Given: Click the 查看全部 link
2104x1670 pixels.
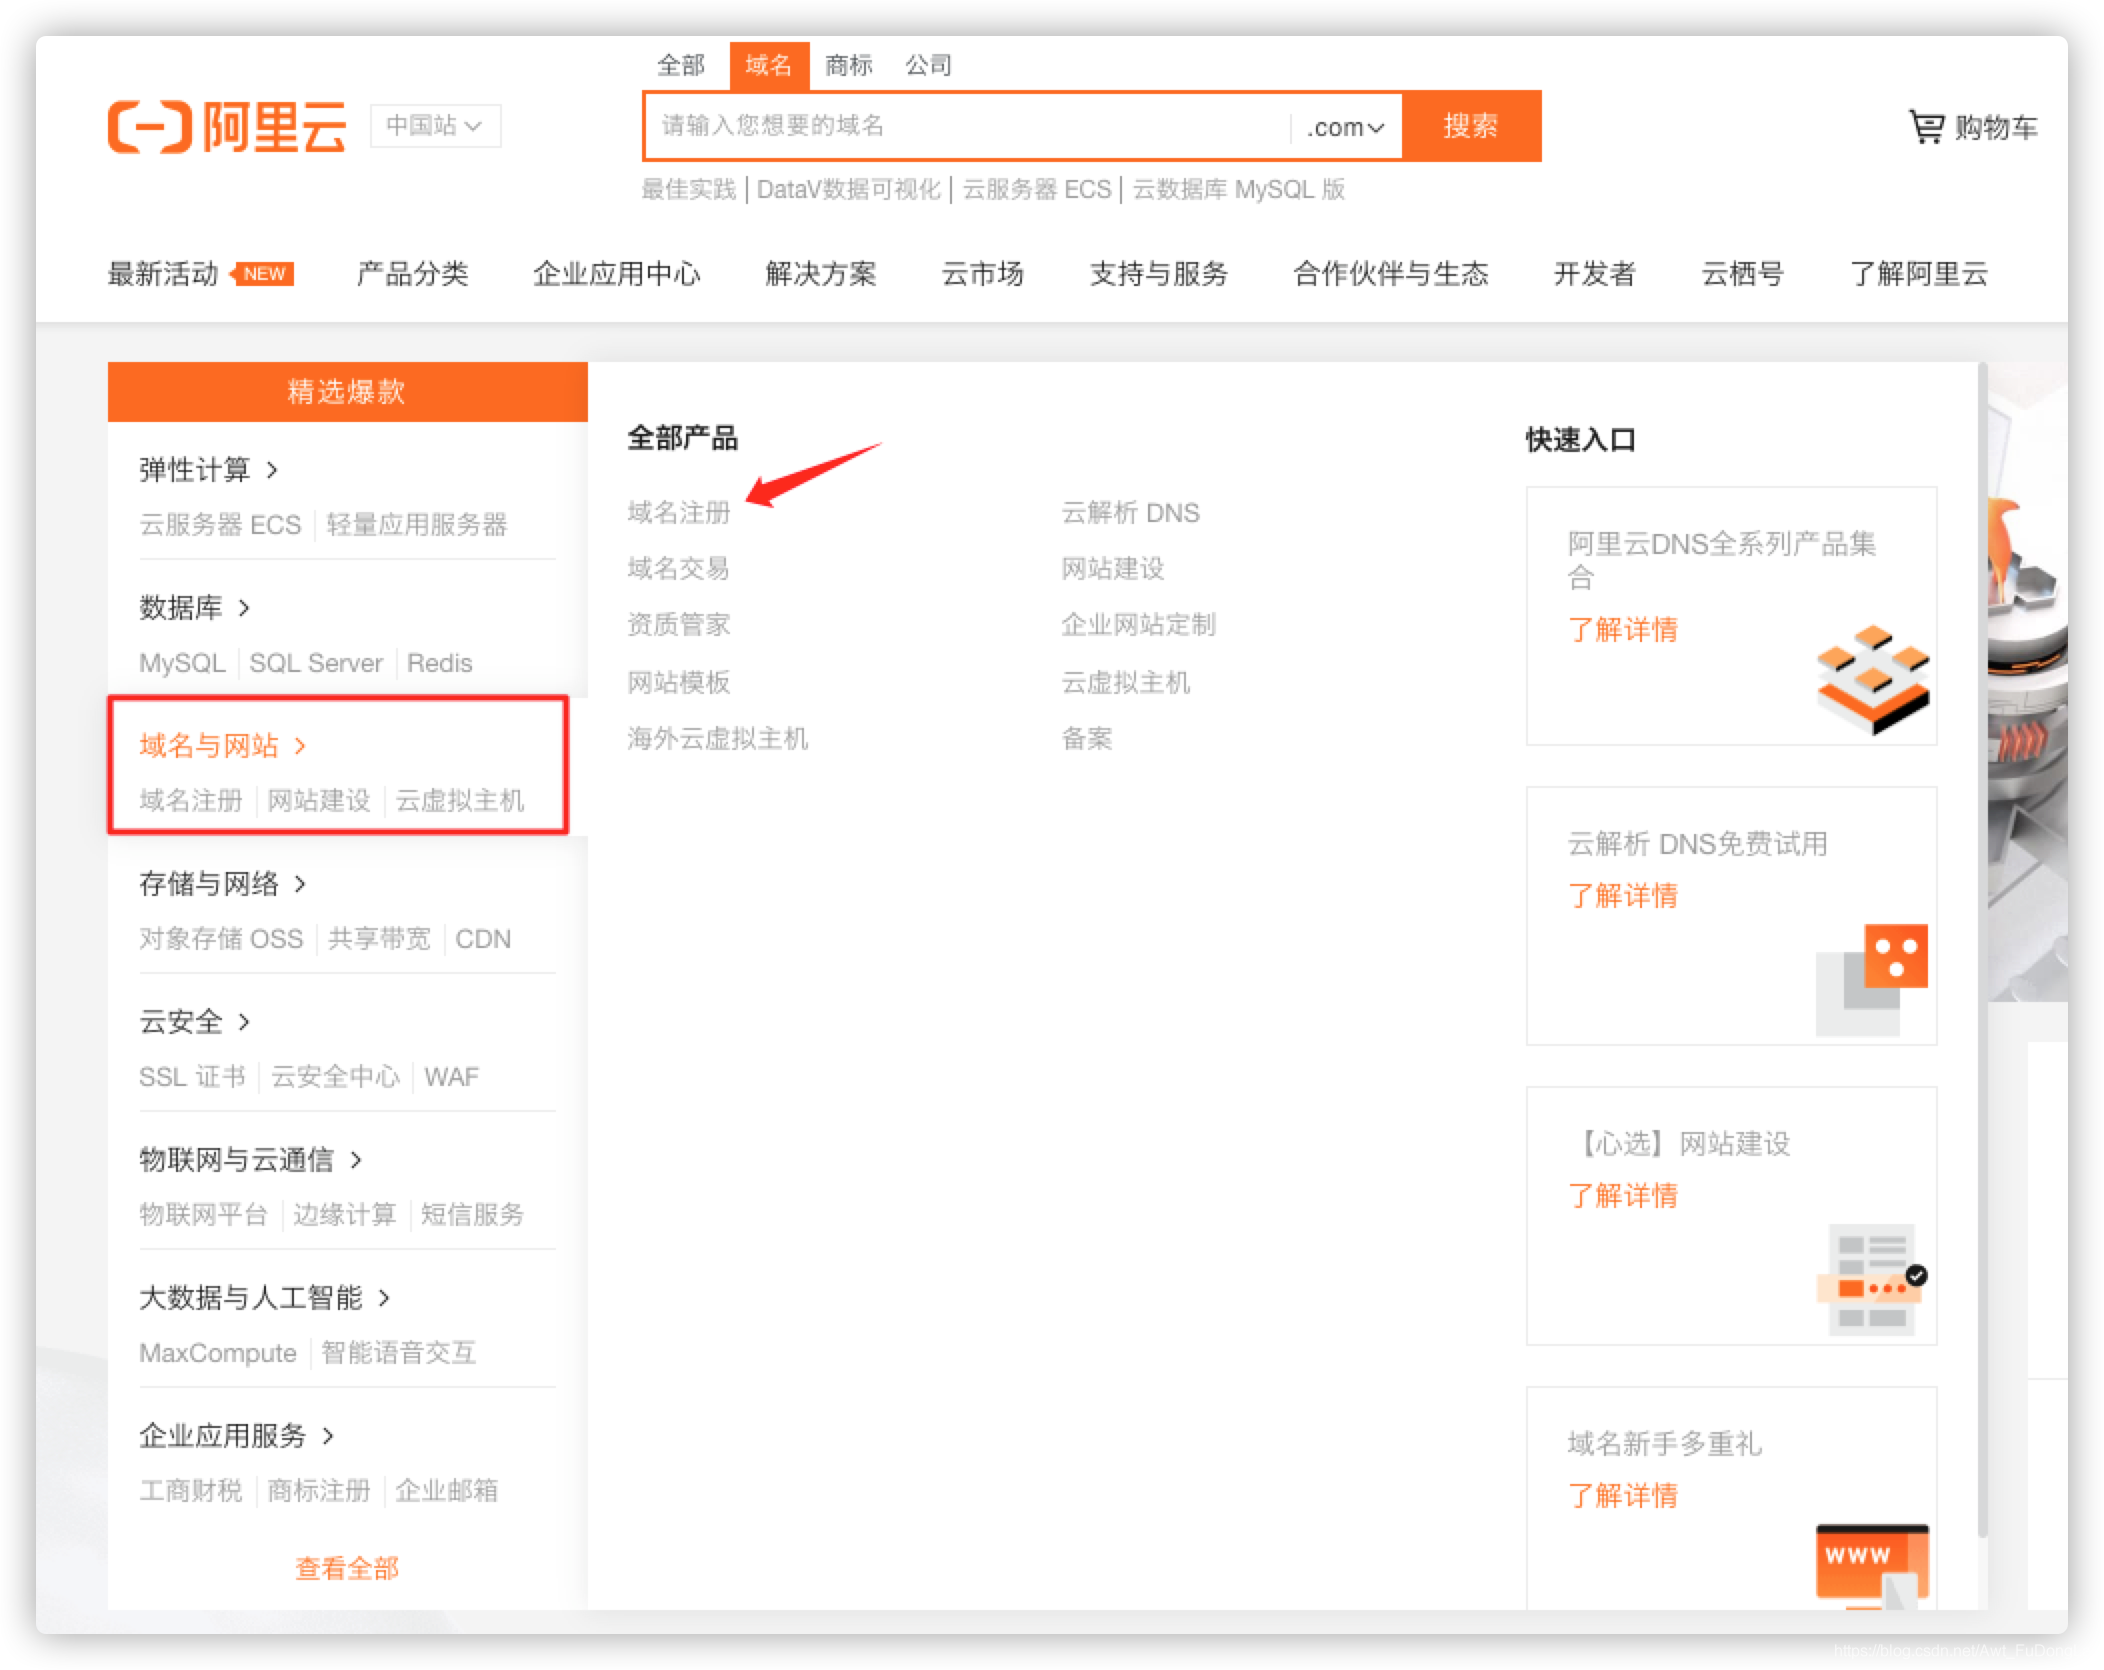Looking at the screenshot, I should 346,1568.
